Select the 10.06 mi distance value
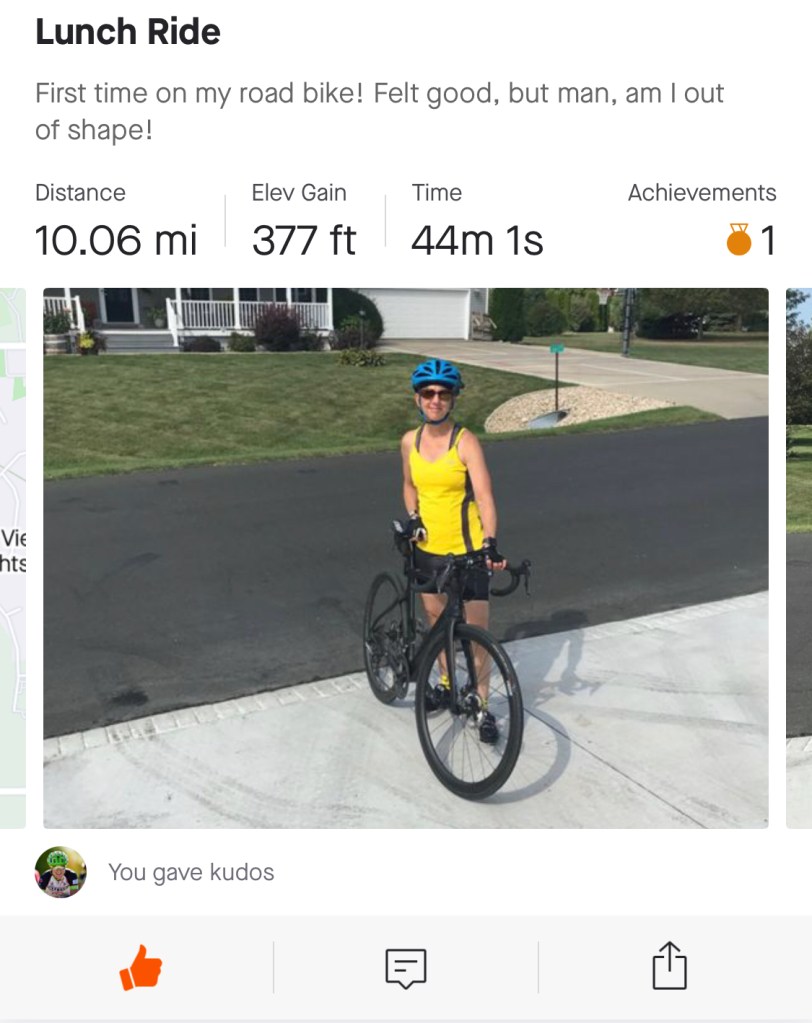812x1023 pixels. (x=116, y=241)
